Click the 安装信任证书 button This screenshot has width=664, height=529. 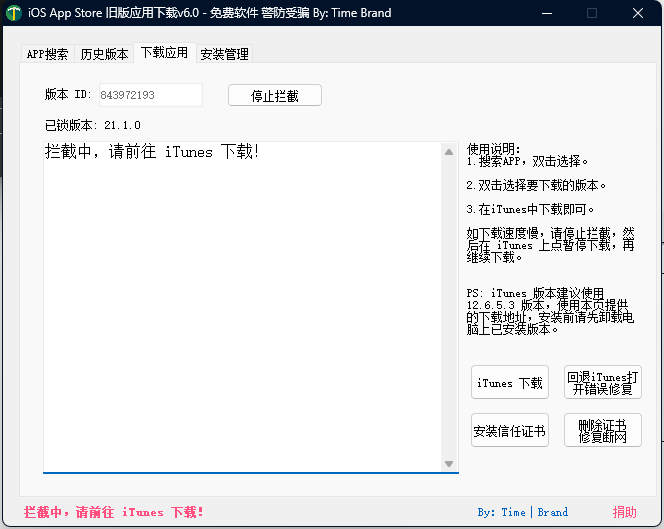click(510, 430)
